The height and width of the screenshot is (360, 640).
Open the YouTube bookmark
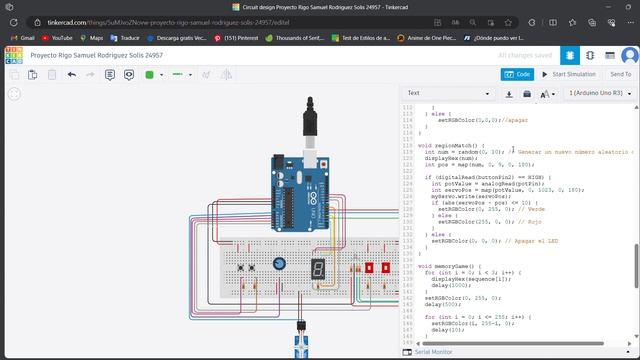click(x=57, y=38)
